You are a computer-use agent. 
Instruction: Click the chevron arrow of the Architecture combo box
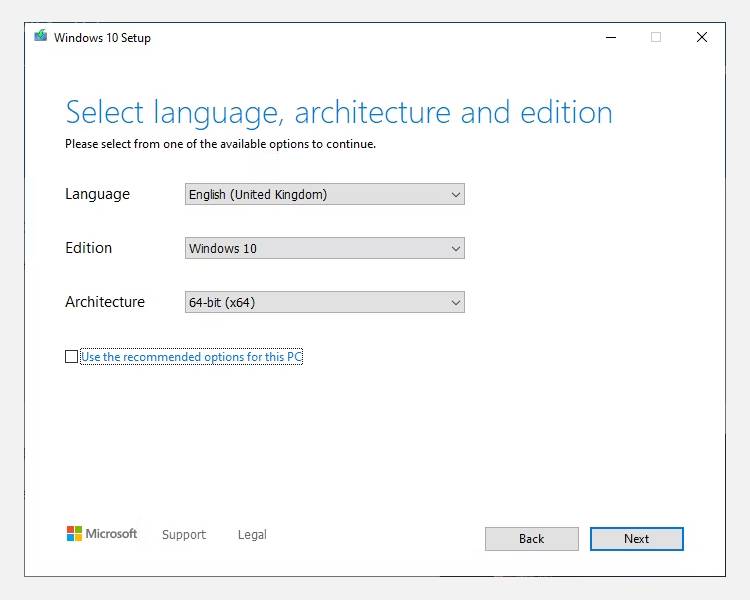456,302
